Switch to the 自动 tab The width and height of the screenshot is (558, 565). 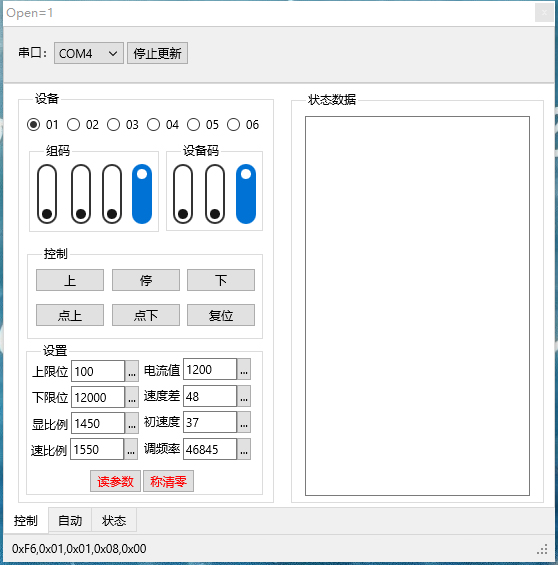tap(70, 520)
